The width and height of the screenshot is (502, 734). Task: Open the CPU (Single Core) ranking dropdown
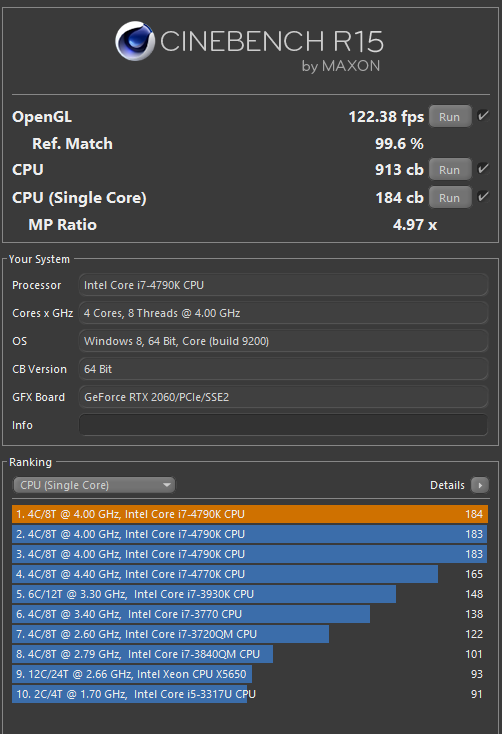tap(94, 485)
